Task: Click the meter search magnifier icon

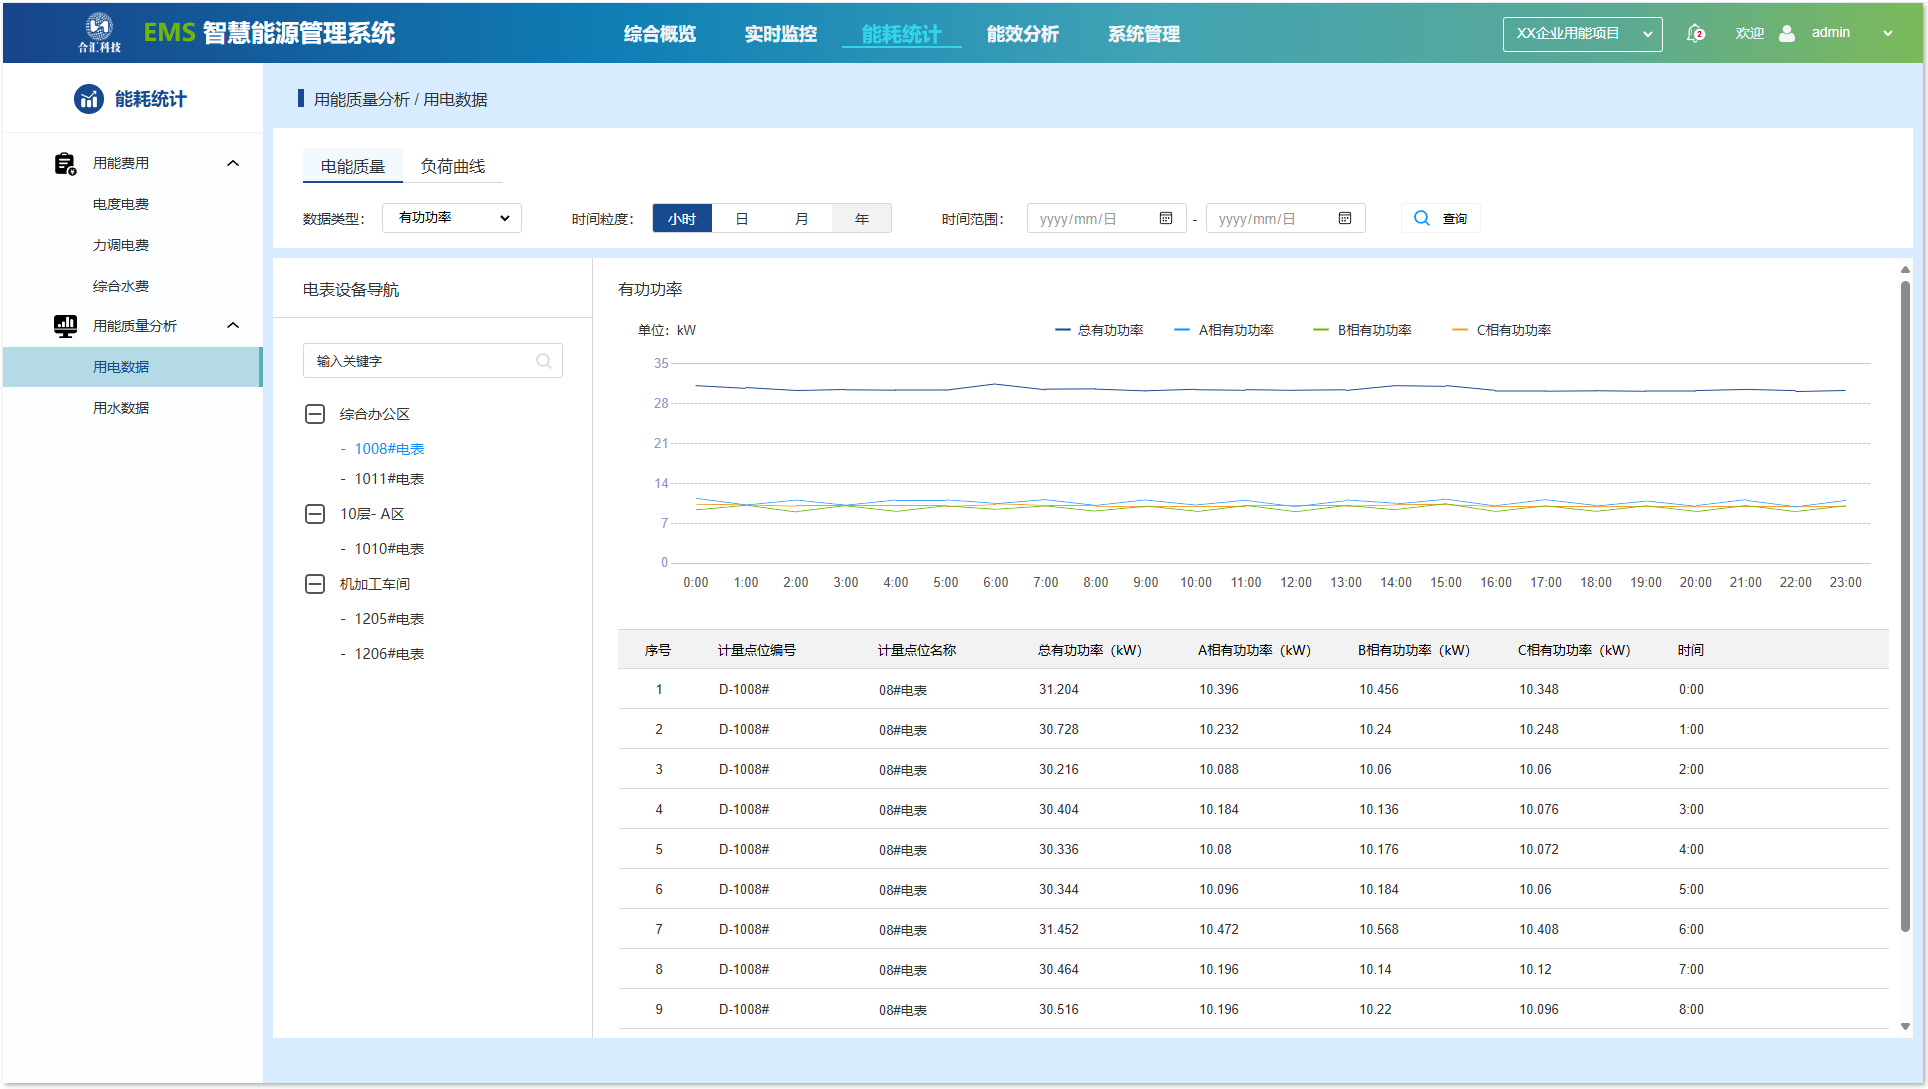Action: pyautogui.click(x=544, y=361)
